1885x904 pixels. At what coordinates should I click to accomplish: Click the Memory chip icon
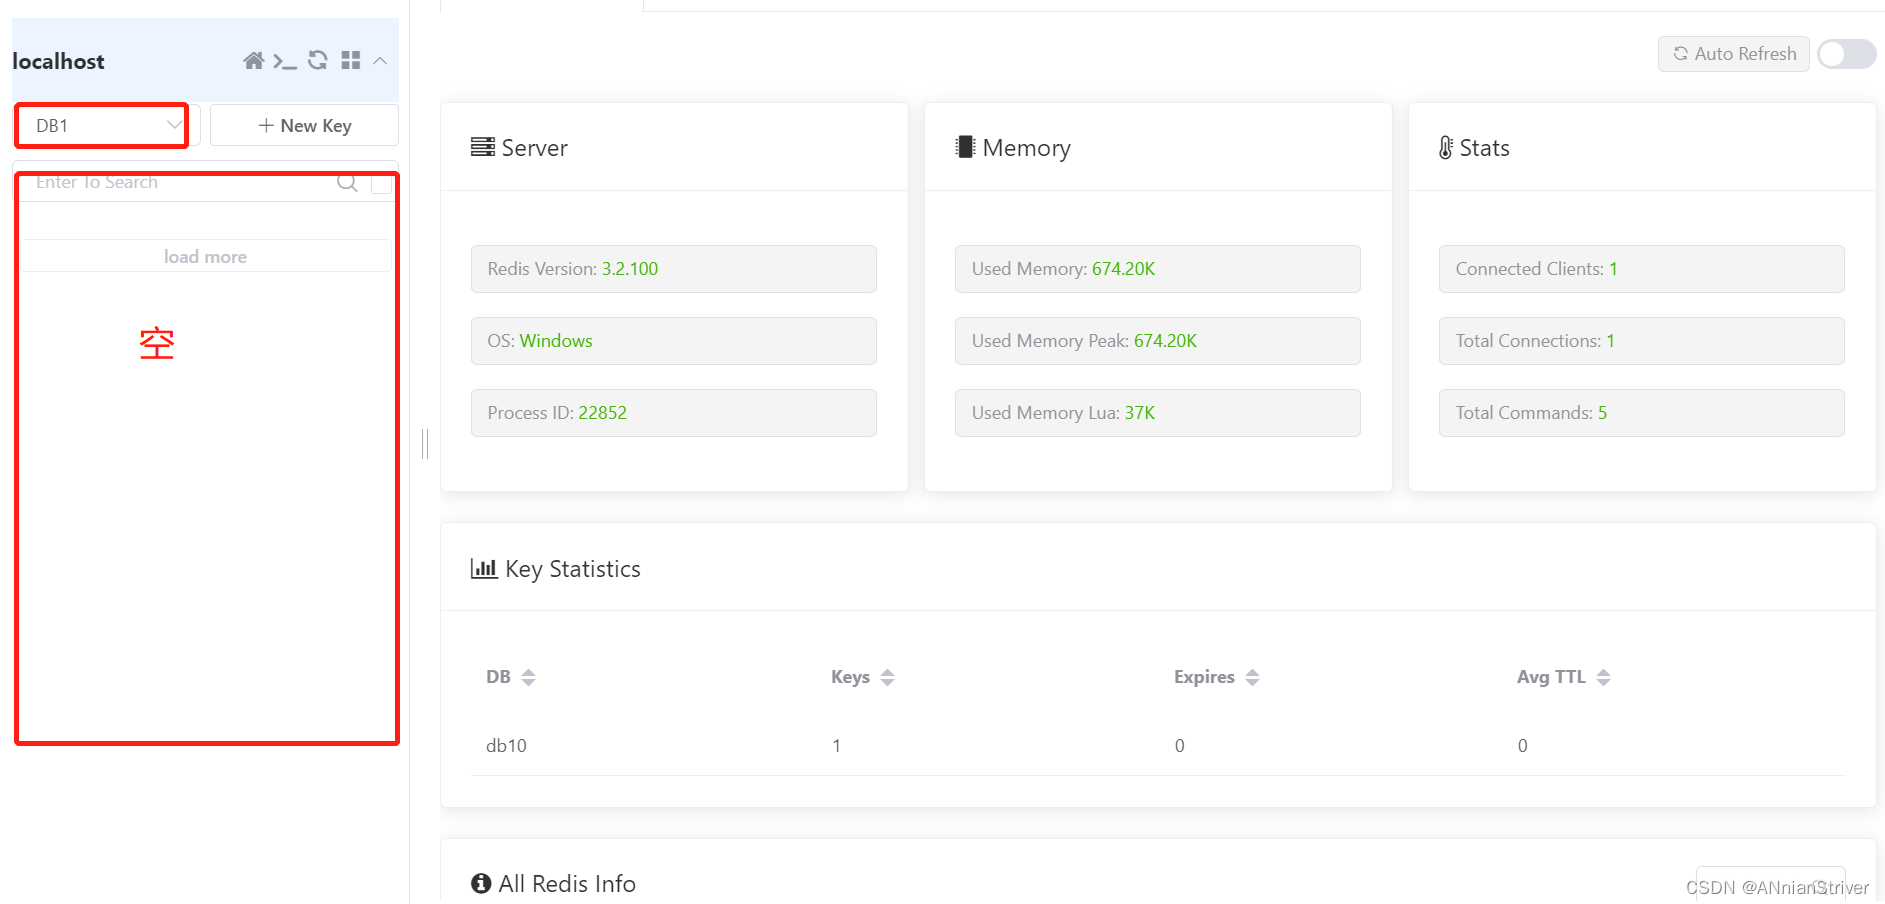(965, 147)
